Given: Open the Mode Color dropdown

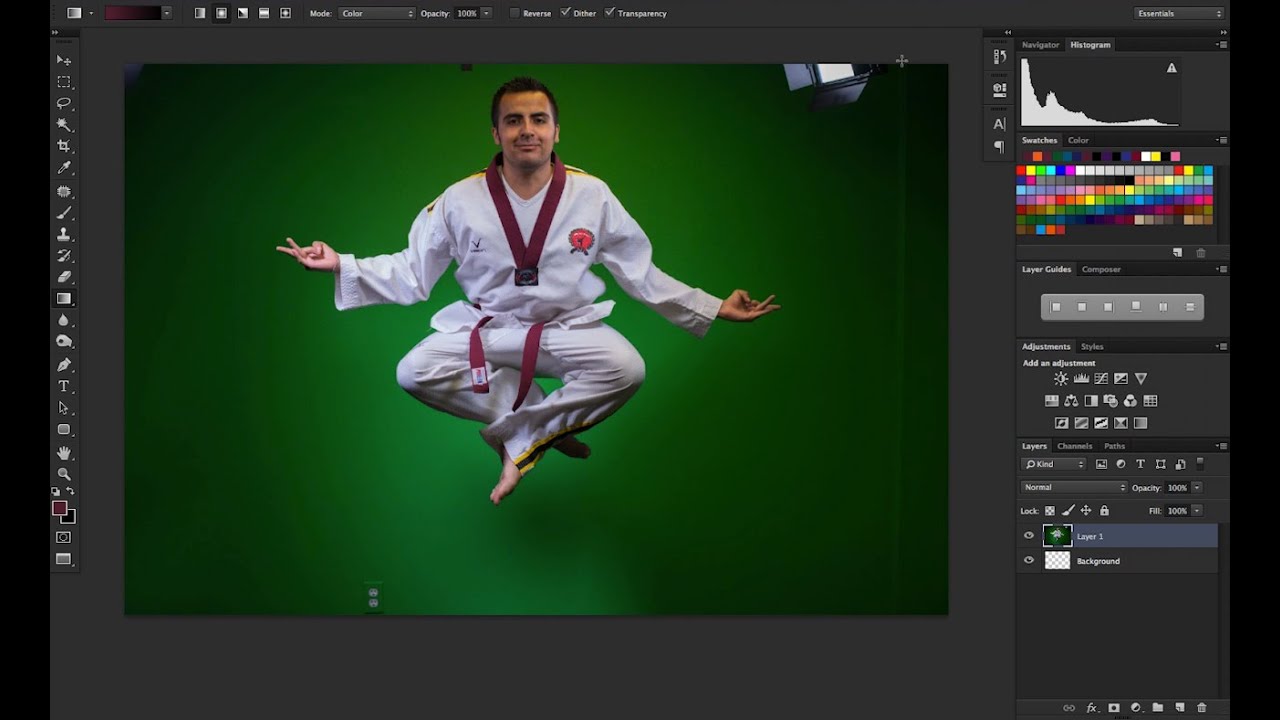Looking at the screenshot, I should tap(377, 13).
